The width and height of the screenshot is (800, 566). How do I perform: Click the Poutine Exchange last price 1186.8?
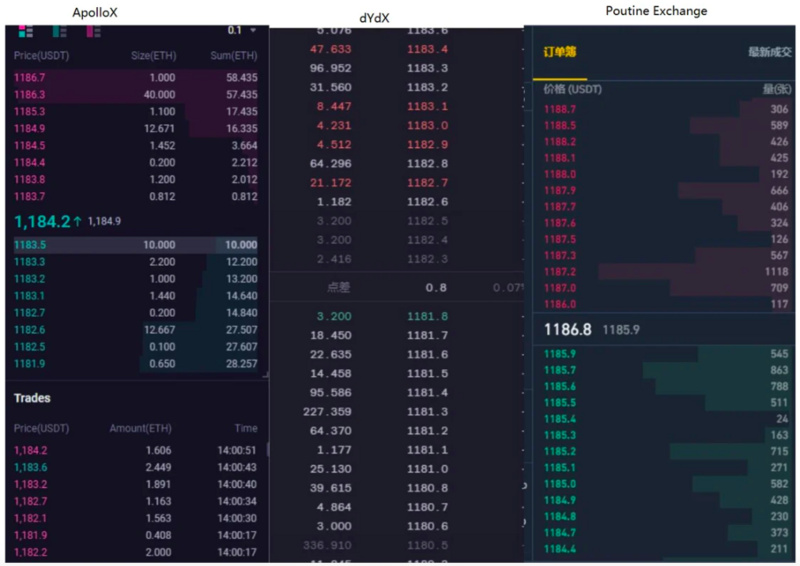point(567,330)
